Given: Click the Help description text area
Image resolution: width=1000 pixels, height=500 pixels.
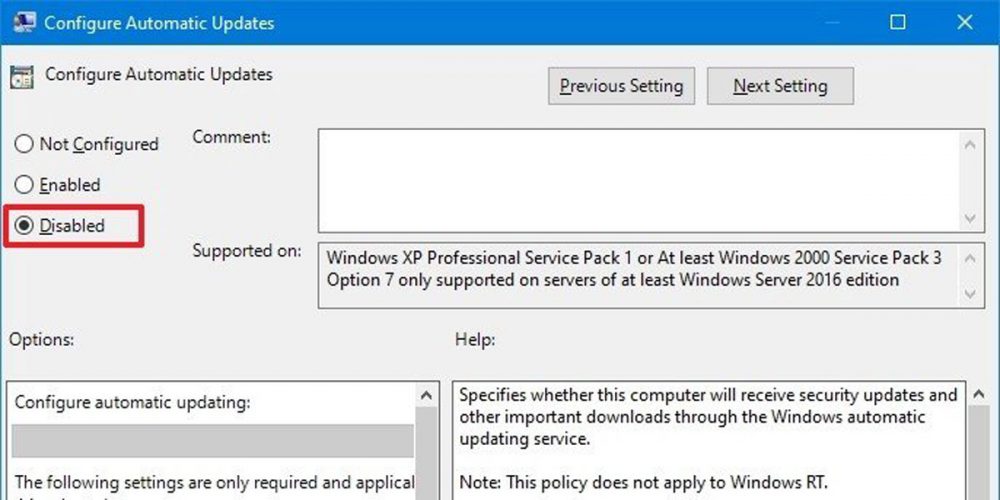Looking at the screenshot, I should [705, 440].
